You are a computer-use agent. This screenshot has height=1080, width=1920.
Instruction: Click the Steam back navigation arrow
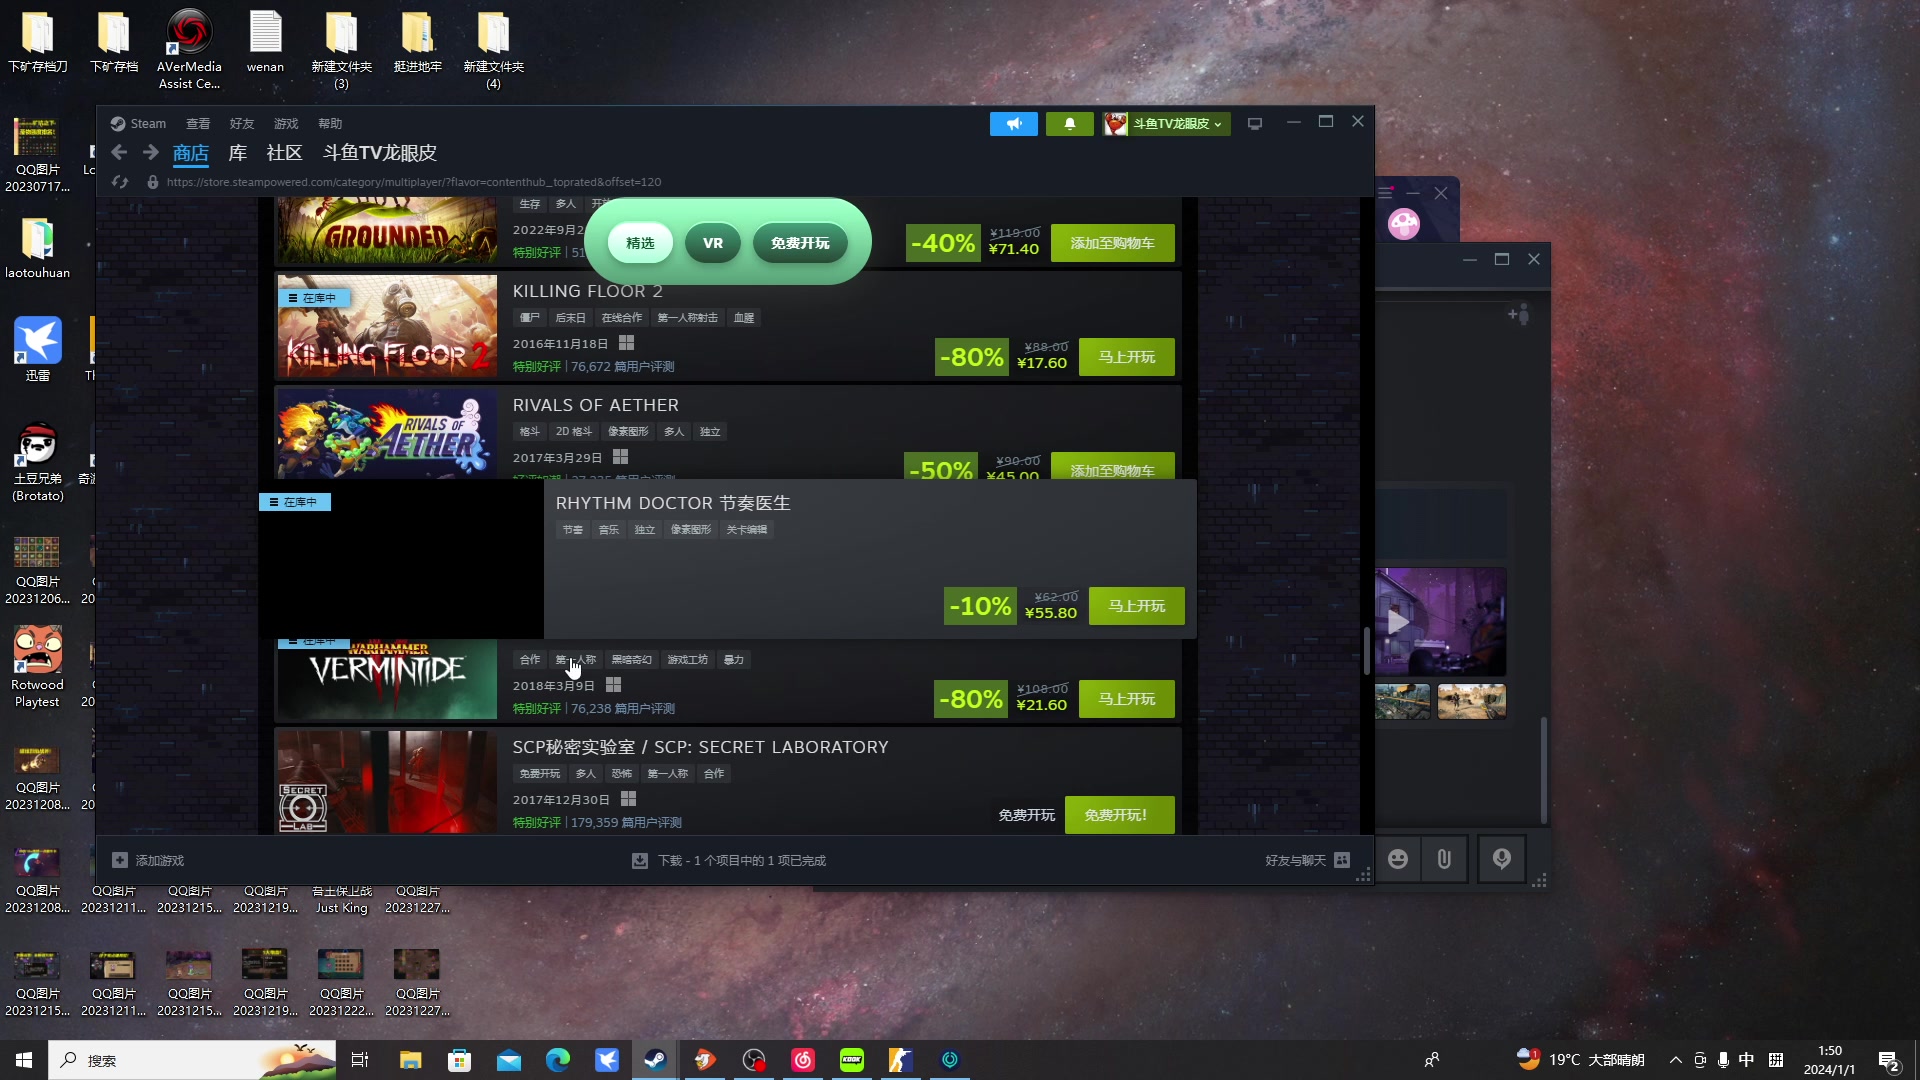119,152
